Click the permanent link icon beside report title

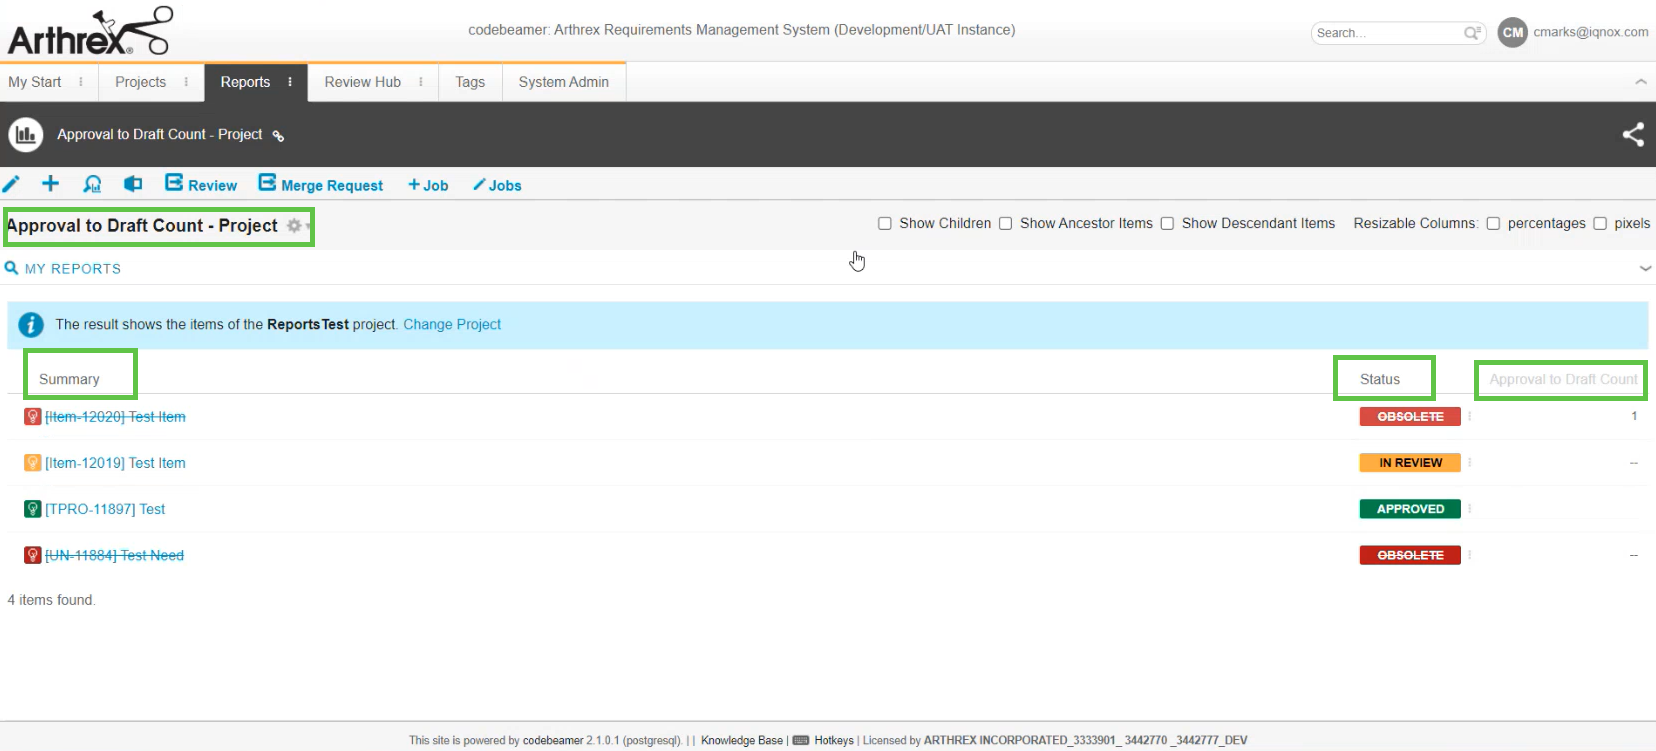pos(279,136)
